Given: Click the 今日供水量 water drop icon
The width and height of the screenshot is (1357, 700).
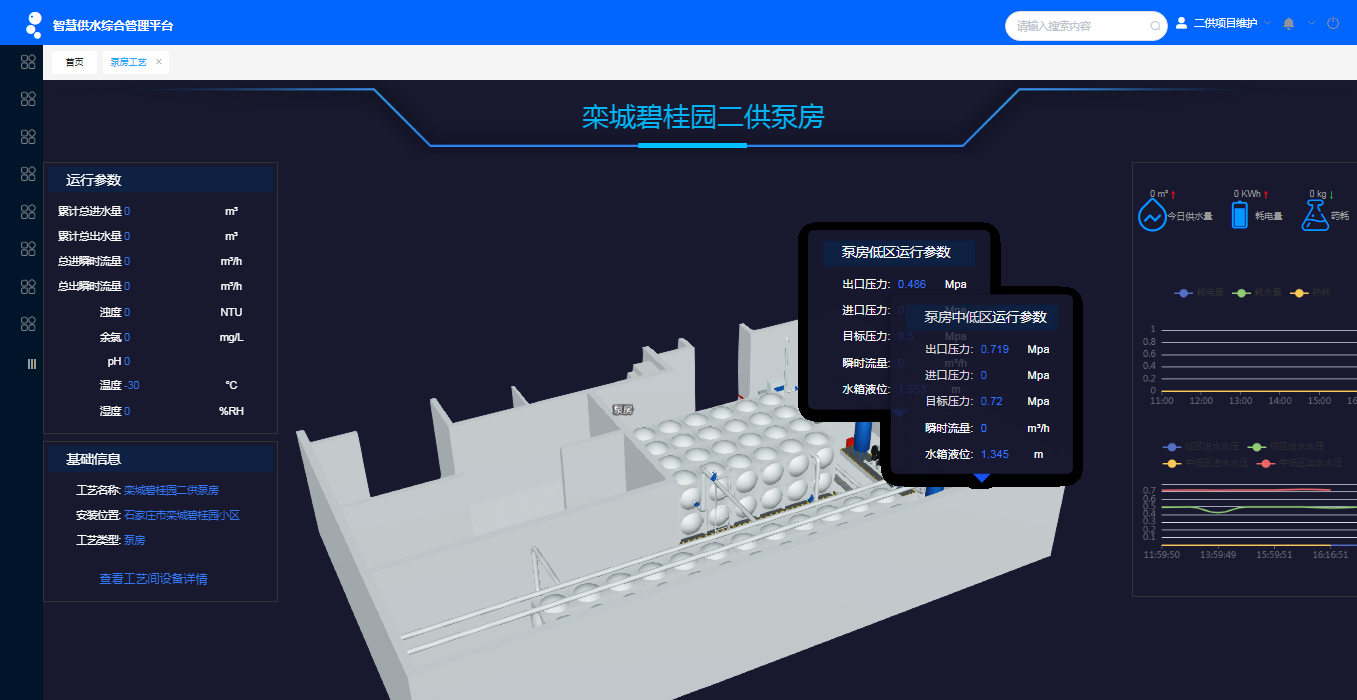Looking at the screenshot, I should (1153, 215).
